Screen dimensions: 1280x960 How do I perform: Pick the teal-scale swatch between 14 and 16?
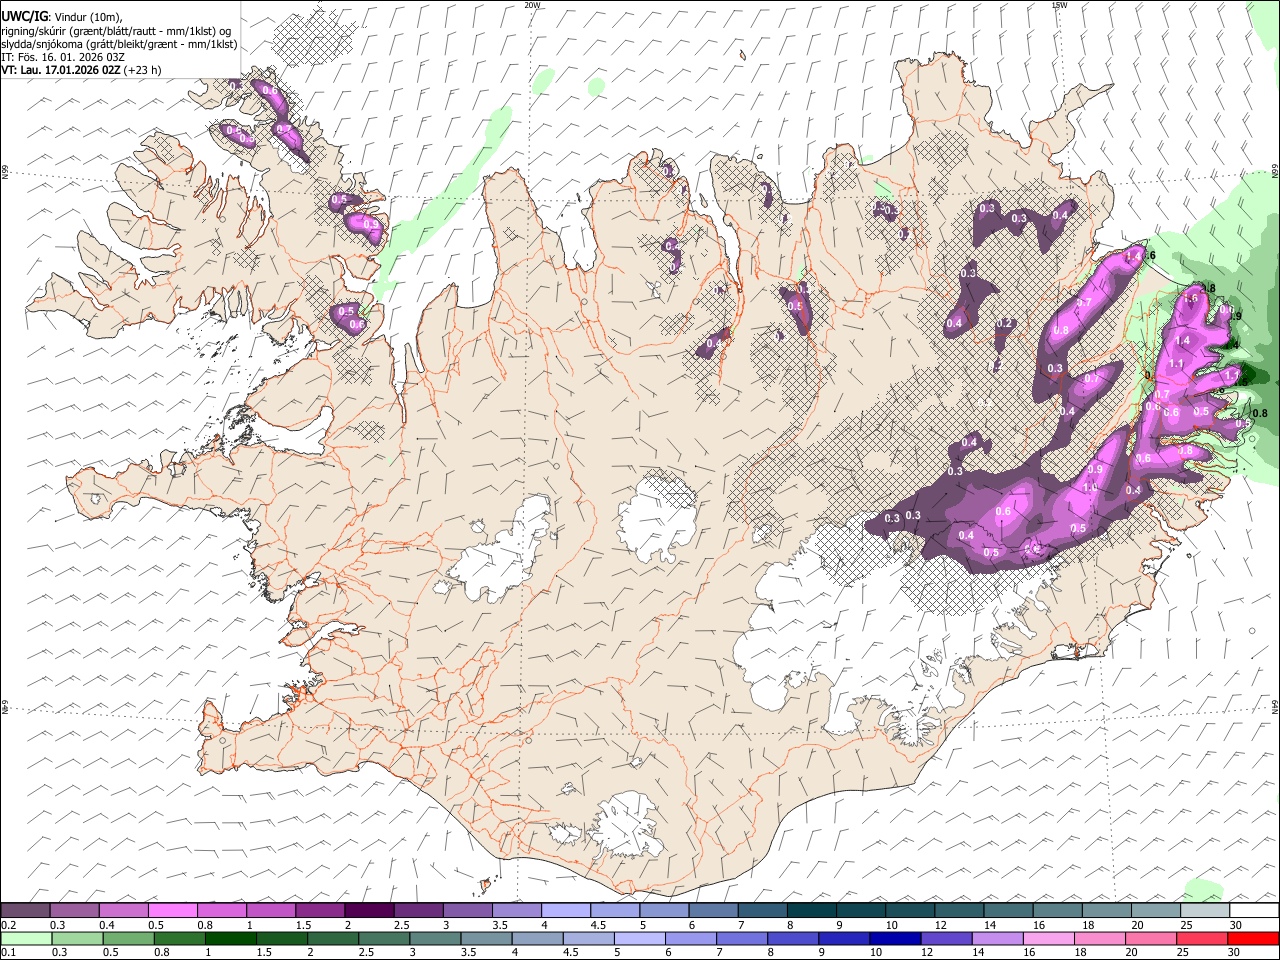coord(1007,910)
